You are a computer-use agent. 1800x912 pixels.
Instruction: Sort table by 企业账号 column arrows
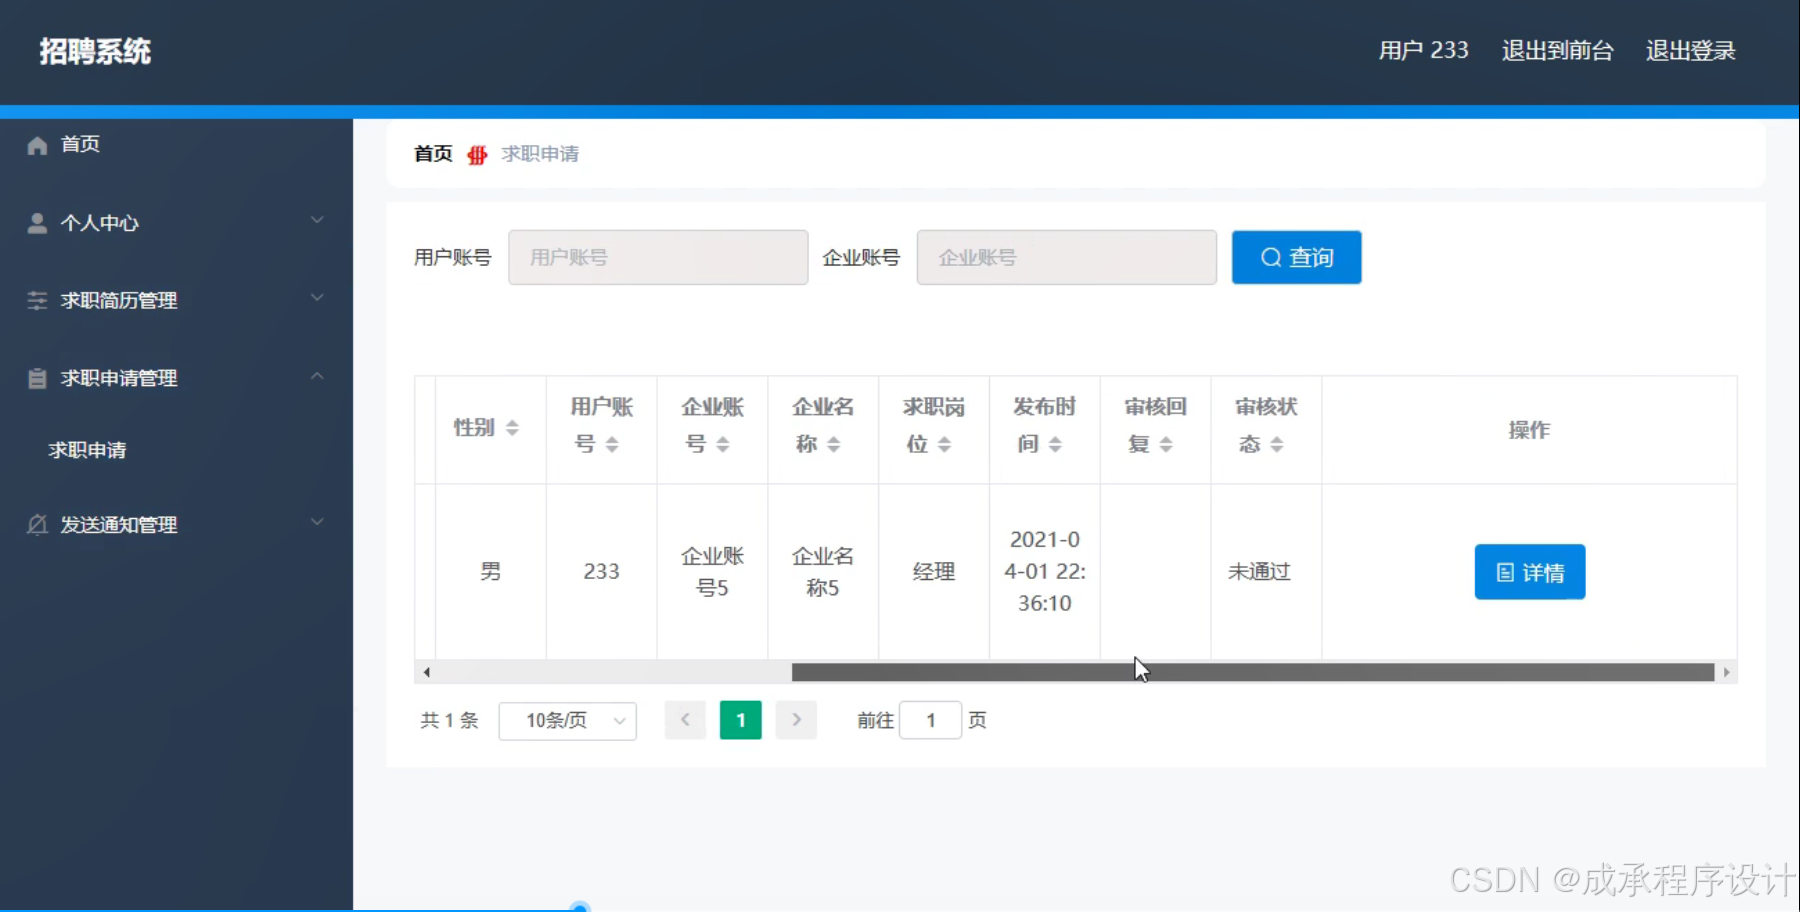[723, 444]
